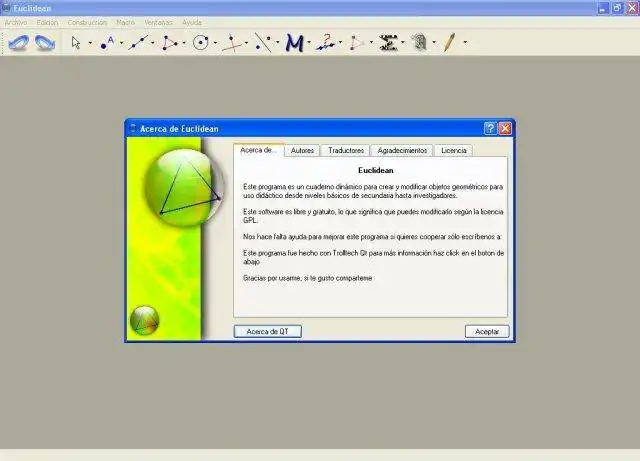Open the Archivo menu
The height and width of the screenshot is (461, 640).
click(16, 22)
